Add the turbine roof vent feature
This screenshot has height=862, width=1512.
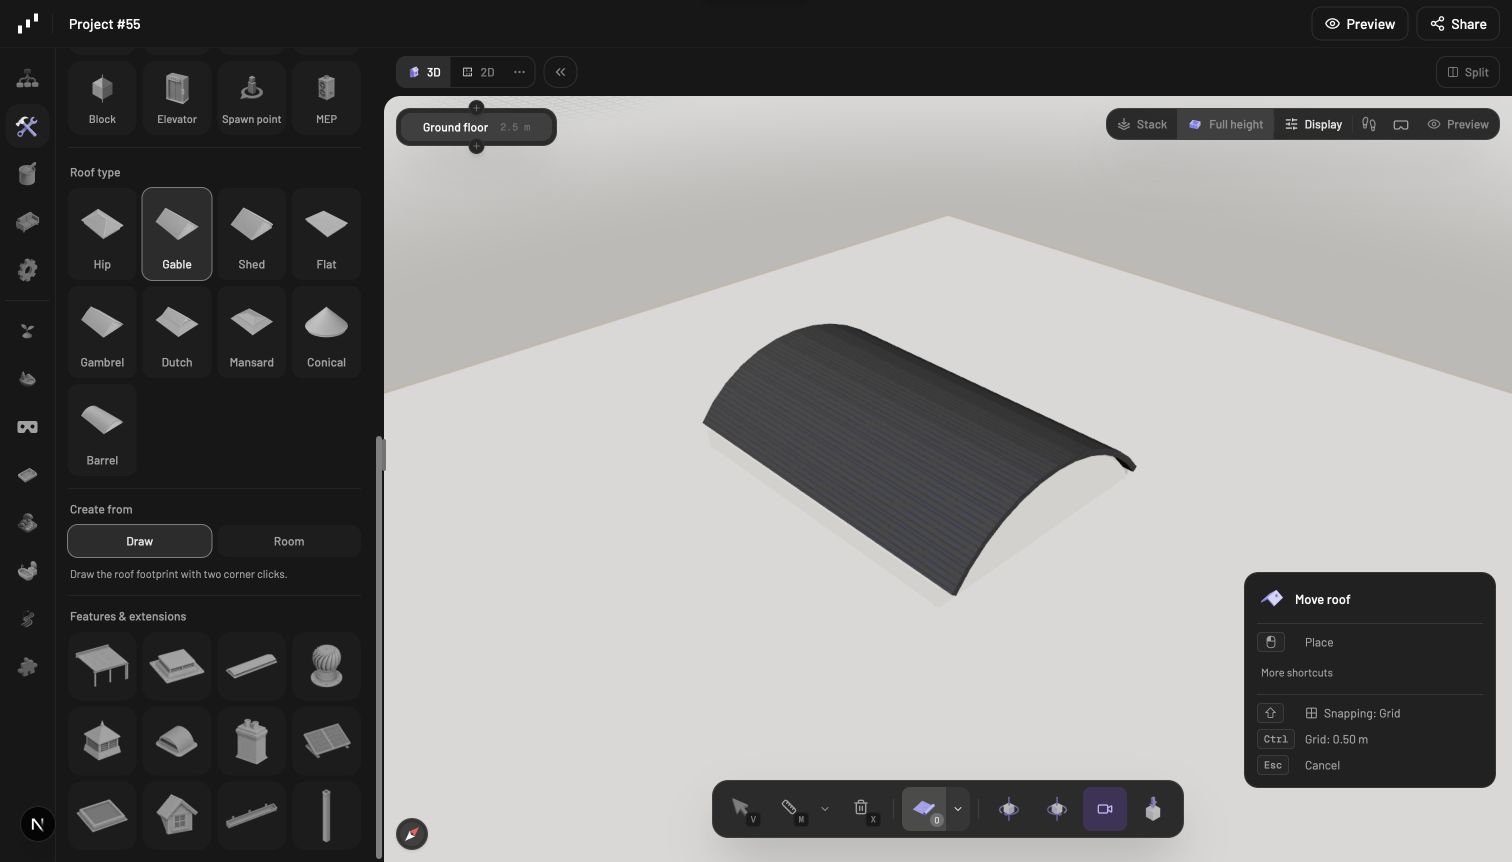coord(326,666)
